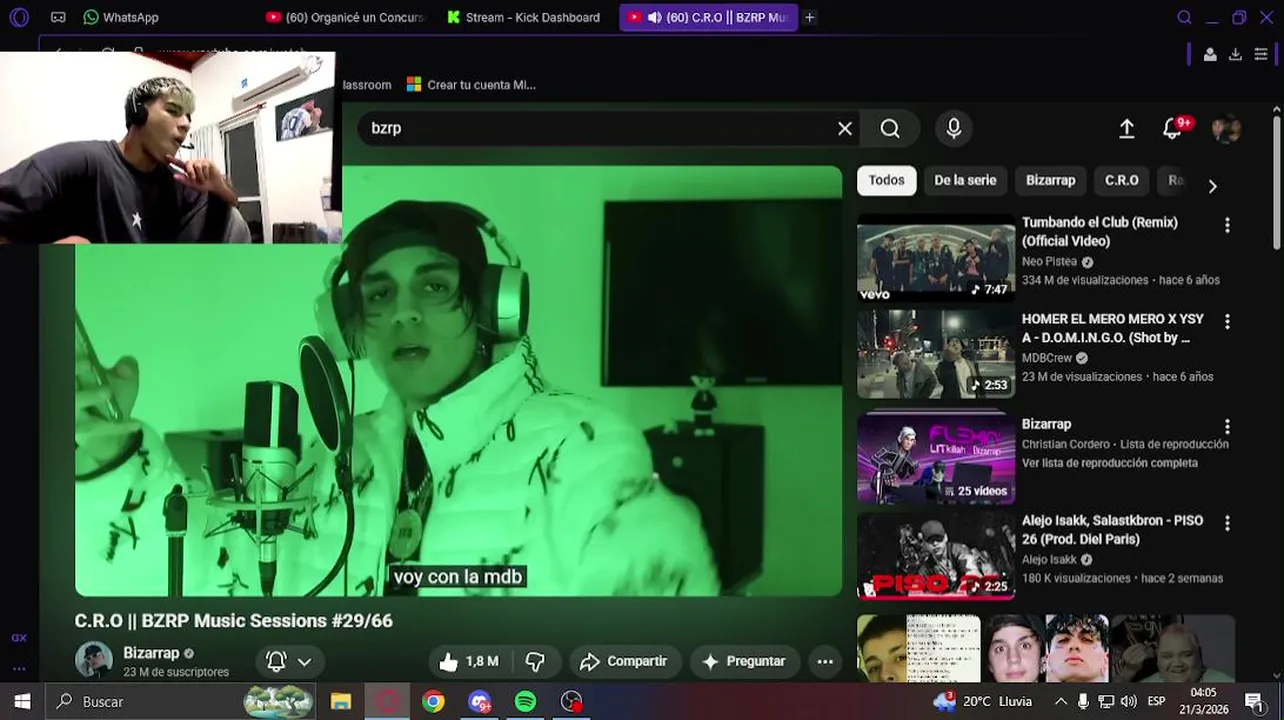Open the Opera easy setup sliders icon

tap(1261, 54)
